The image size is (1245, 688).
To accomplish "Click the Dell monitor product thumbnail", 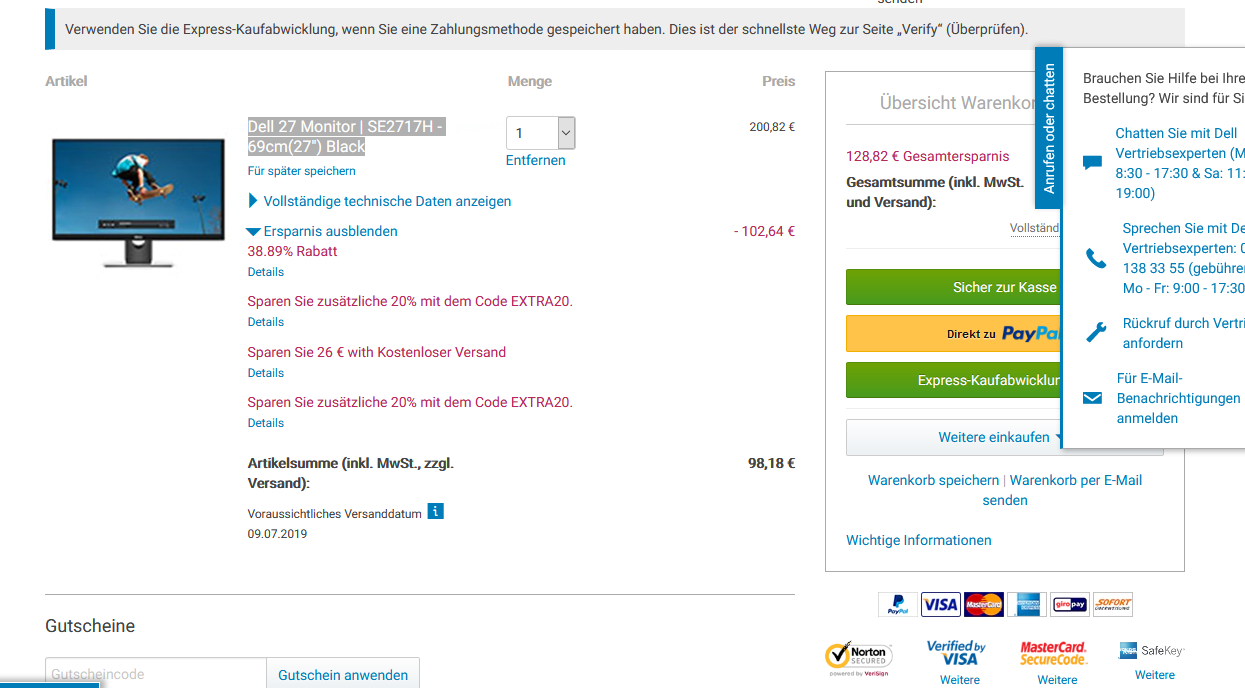I will pyautogui.click(x=138, y=203).
